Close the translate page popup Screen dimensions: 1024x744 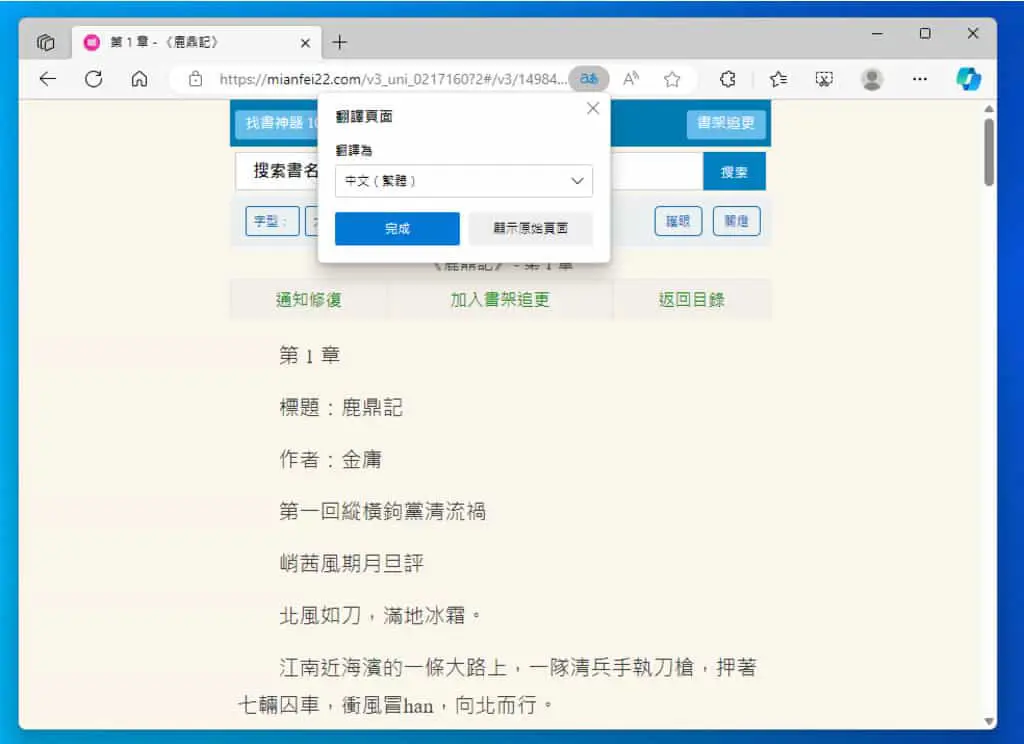593,108
